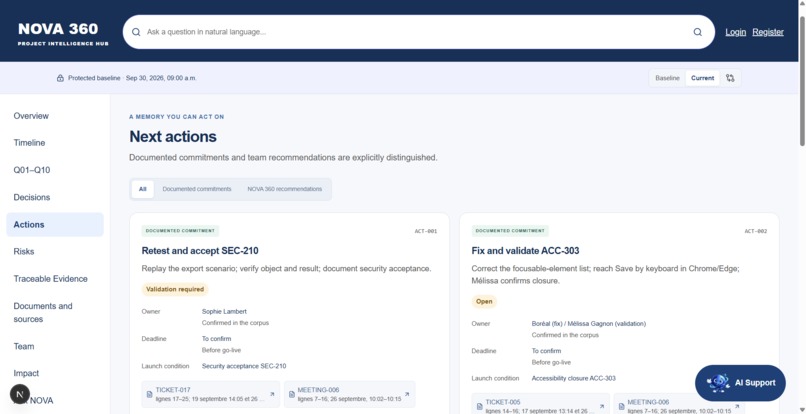Select the All filter tab
The width and height of the screenshot is (806, 414).
[142, 189]
